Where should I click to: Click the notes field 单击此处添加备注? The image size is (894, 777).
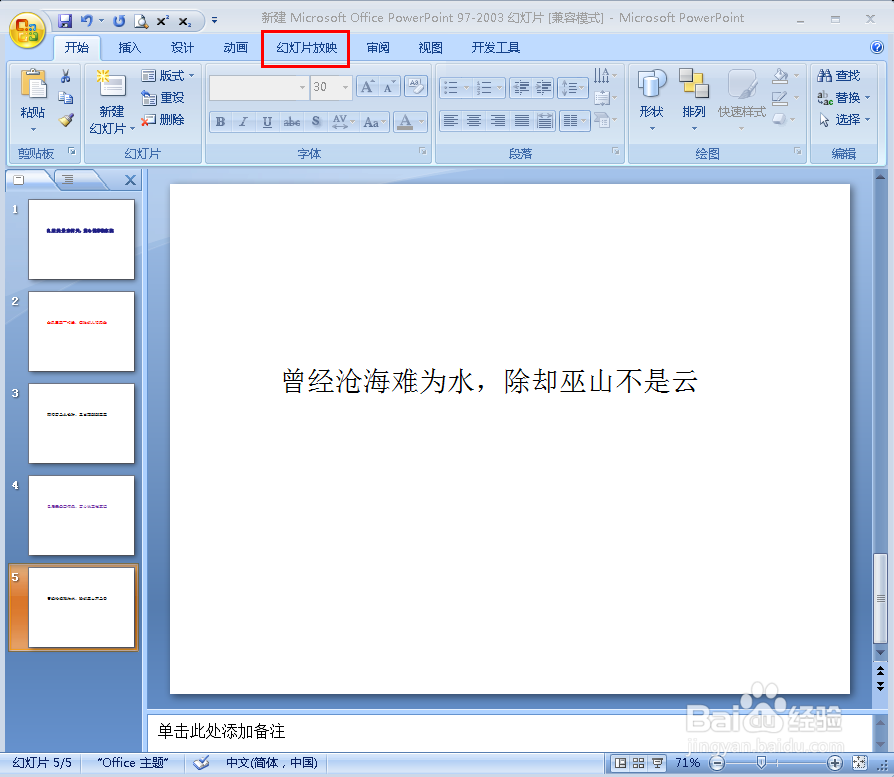point(510,731)
